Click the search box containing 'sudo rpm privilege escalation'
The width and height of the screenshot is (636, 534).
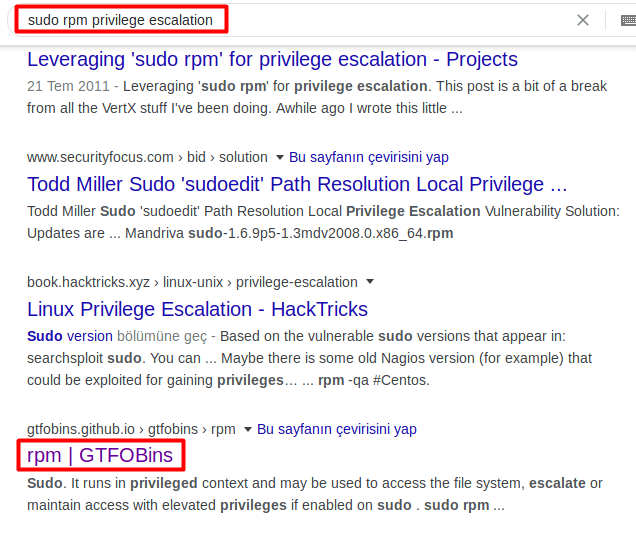(x=300, y=20)
